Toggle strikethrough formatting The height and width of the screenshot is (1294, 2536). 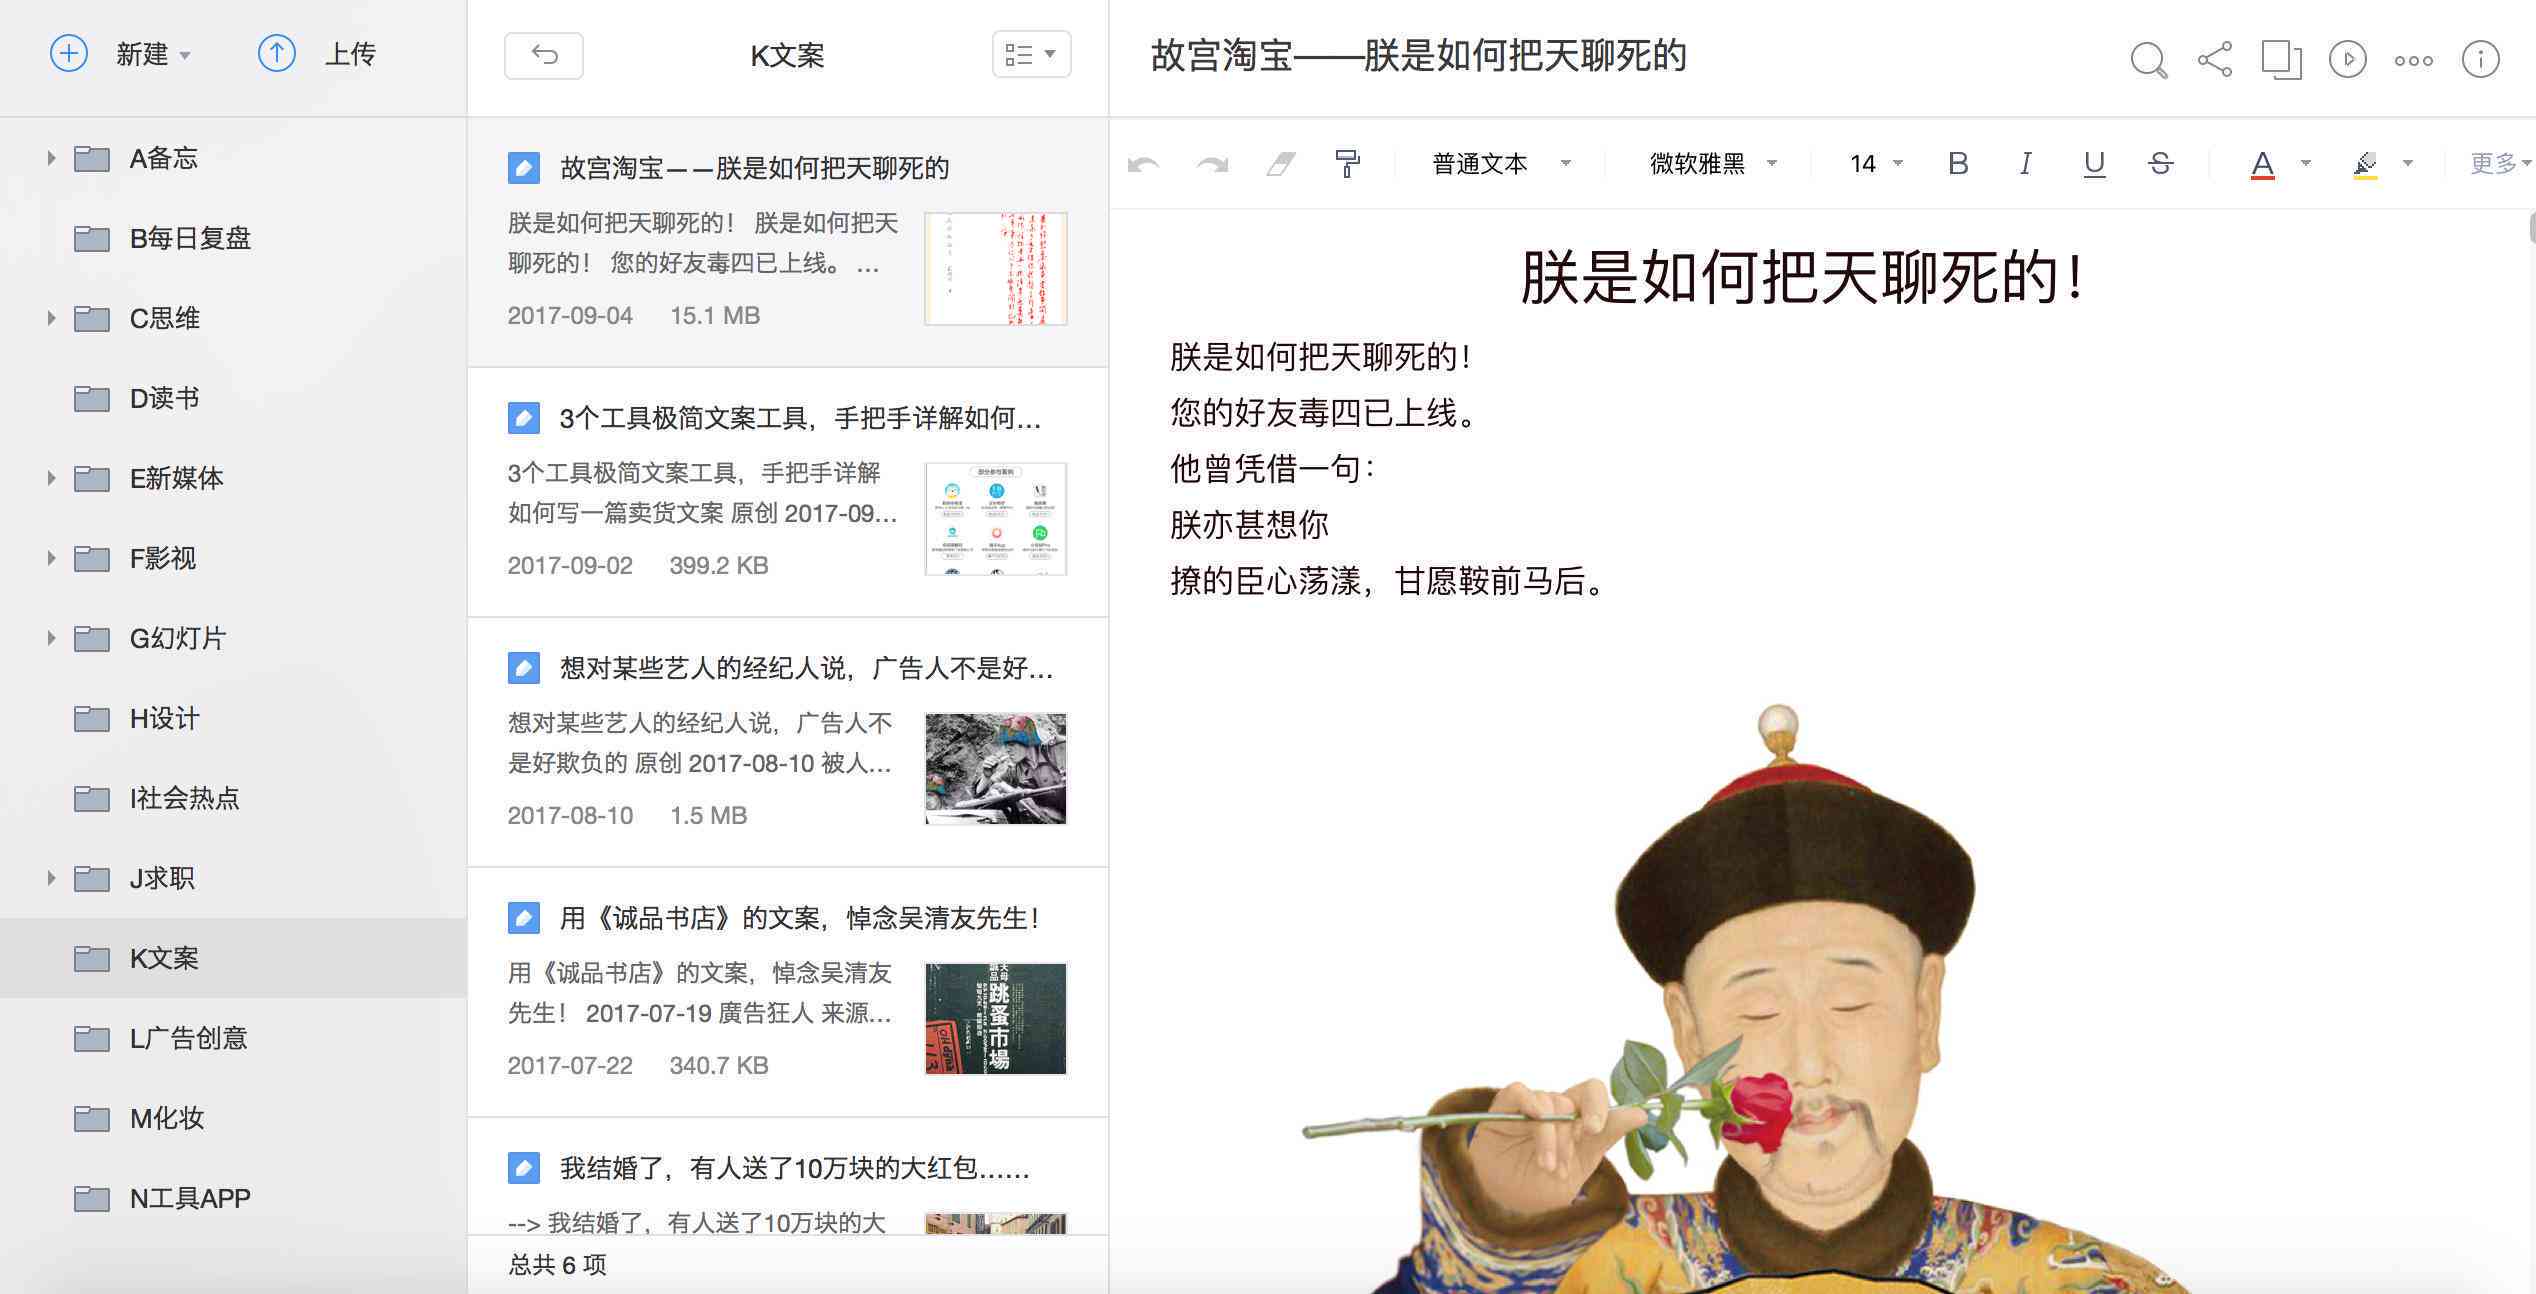pyautogui.click(x=2160, y=163)
